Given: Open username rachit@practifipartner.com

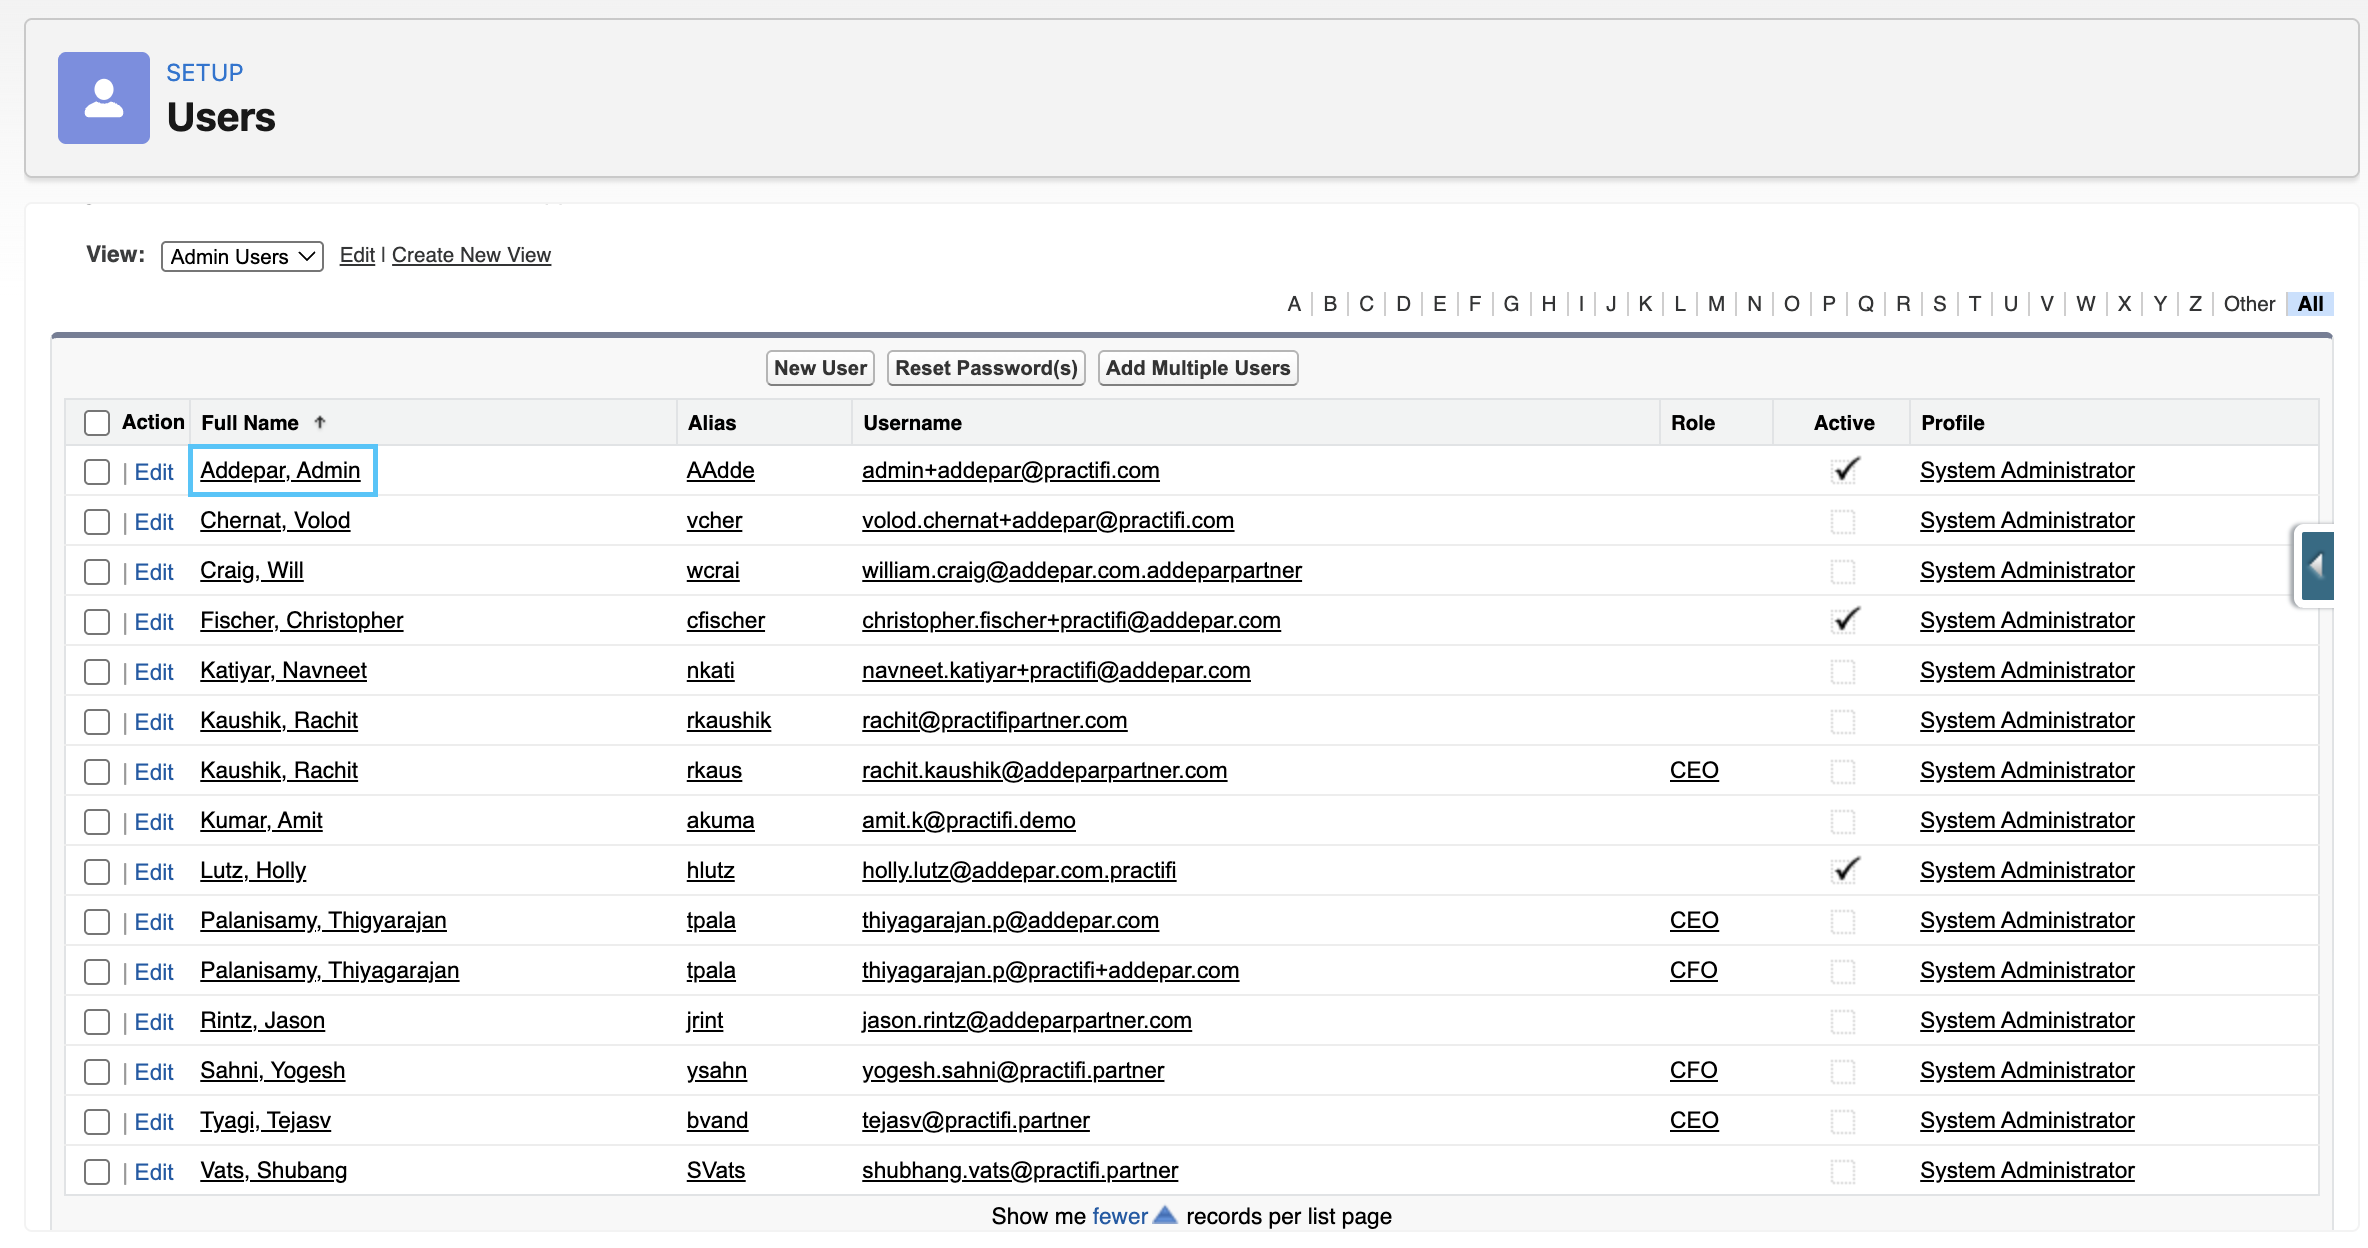Looking at the screenshot, I should click(995, 720).
